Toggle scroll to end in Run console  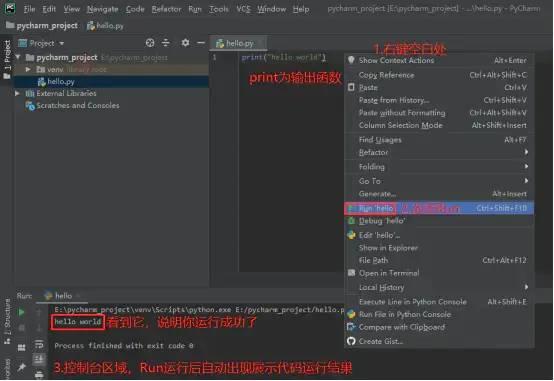point(39,359)
